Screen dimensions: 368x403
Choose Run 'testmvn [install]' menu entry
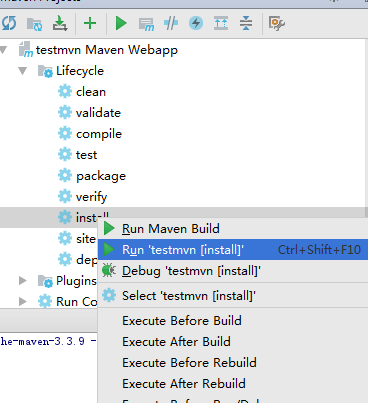[x=233, y=249]
